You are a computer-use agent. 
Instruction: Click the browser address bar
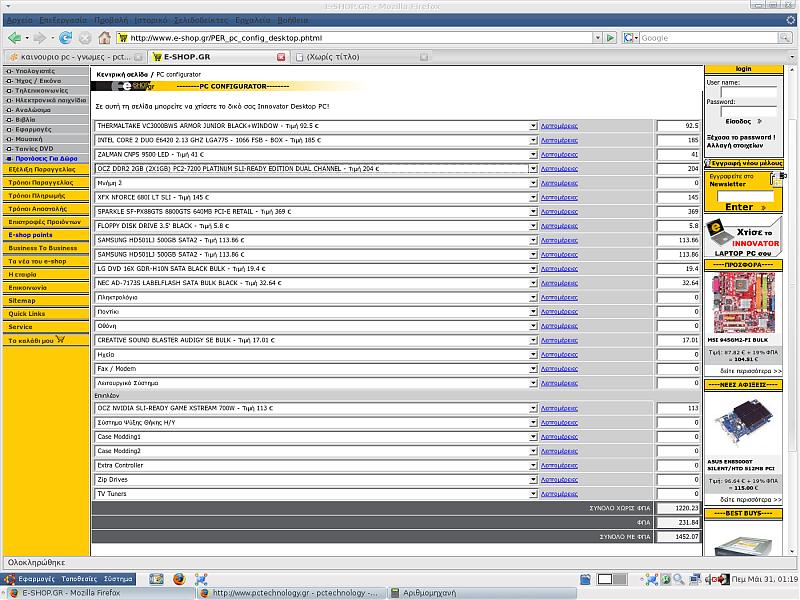[357, 38]
